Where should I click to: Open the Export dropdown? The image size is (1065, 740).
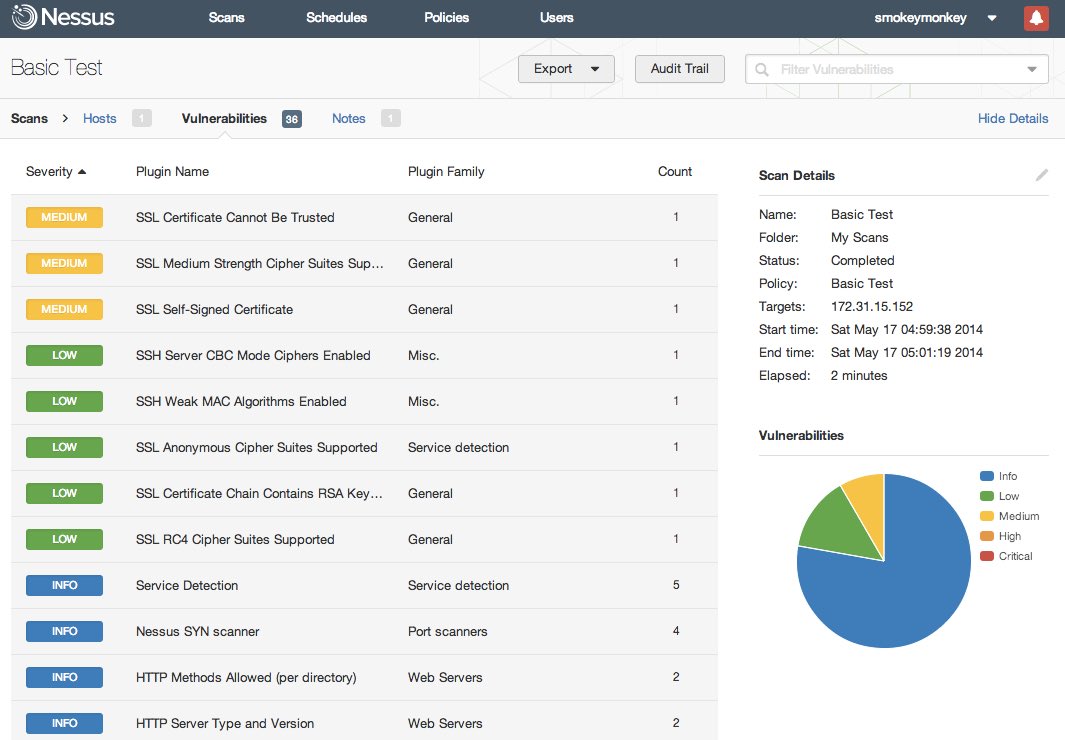(x=566, y=69)
